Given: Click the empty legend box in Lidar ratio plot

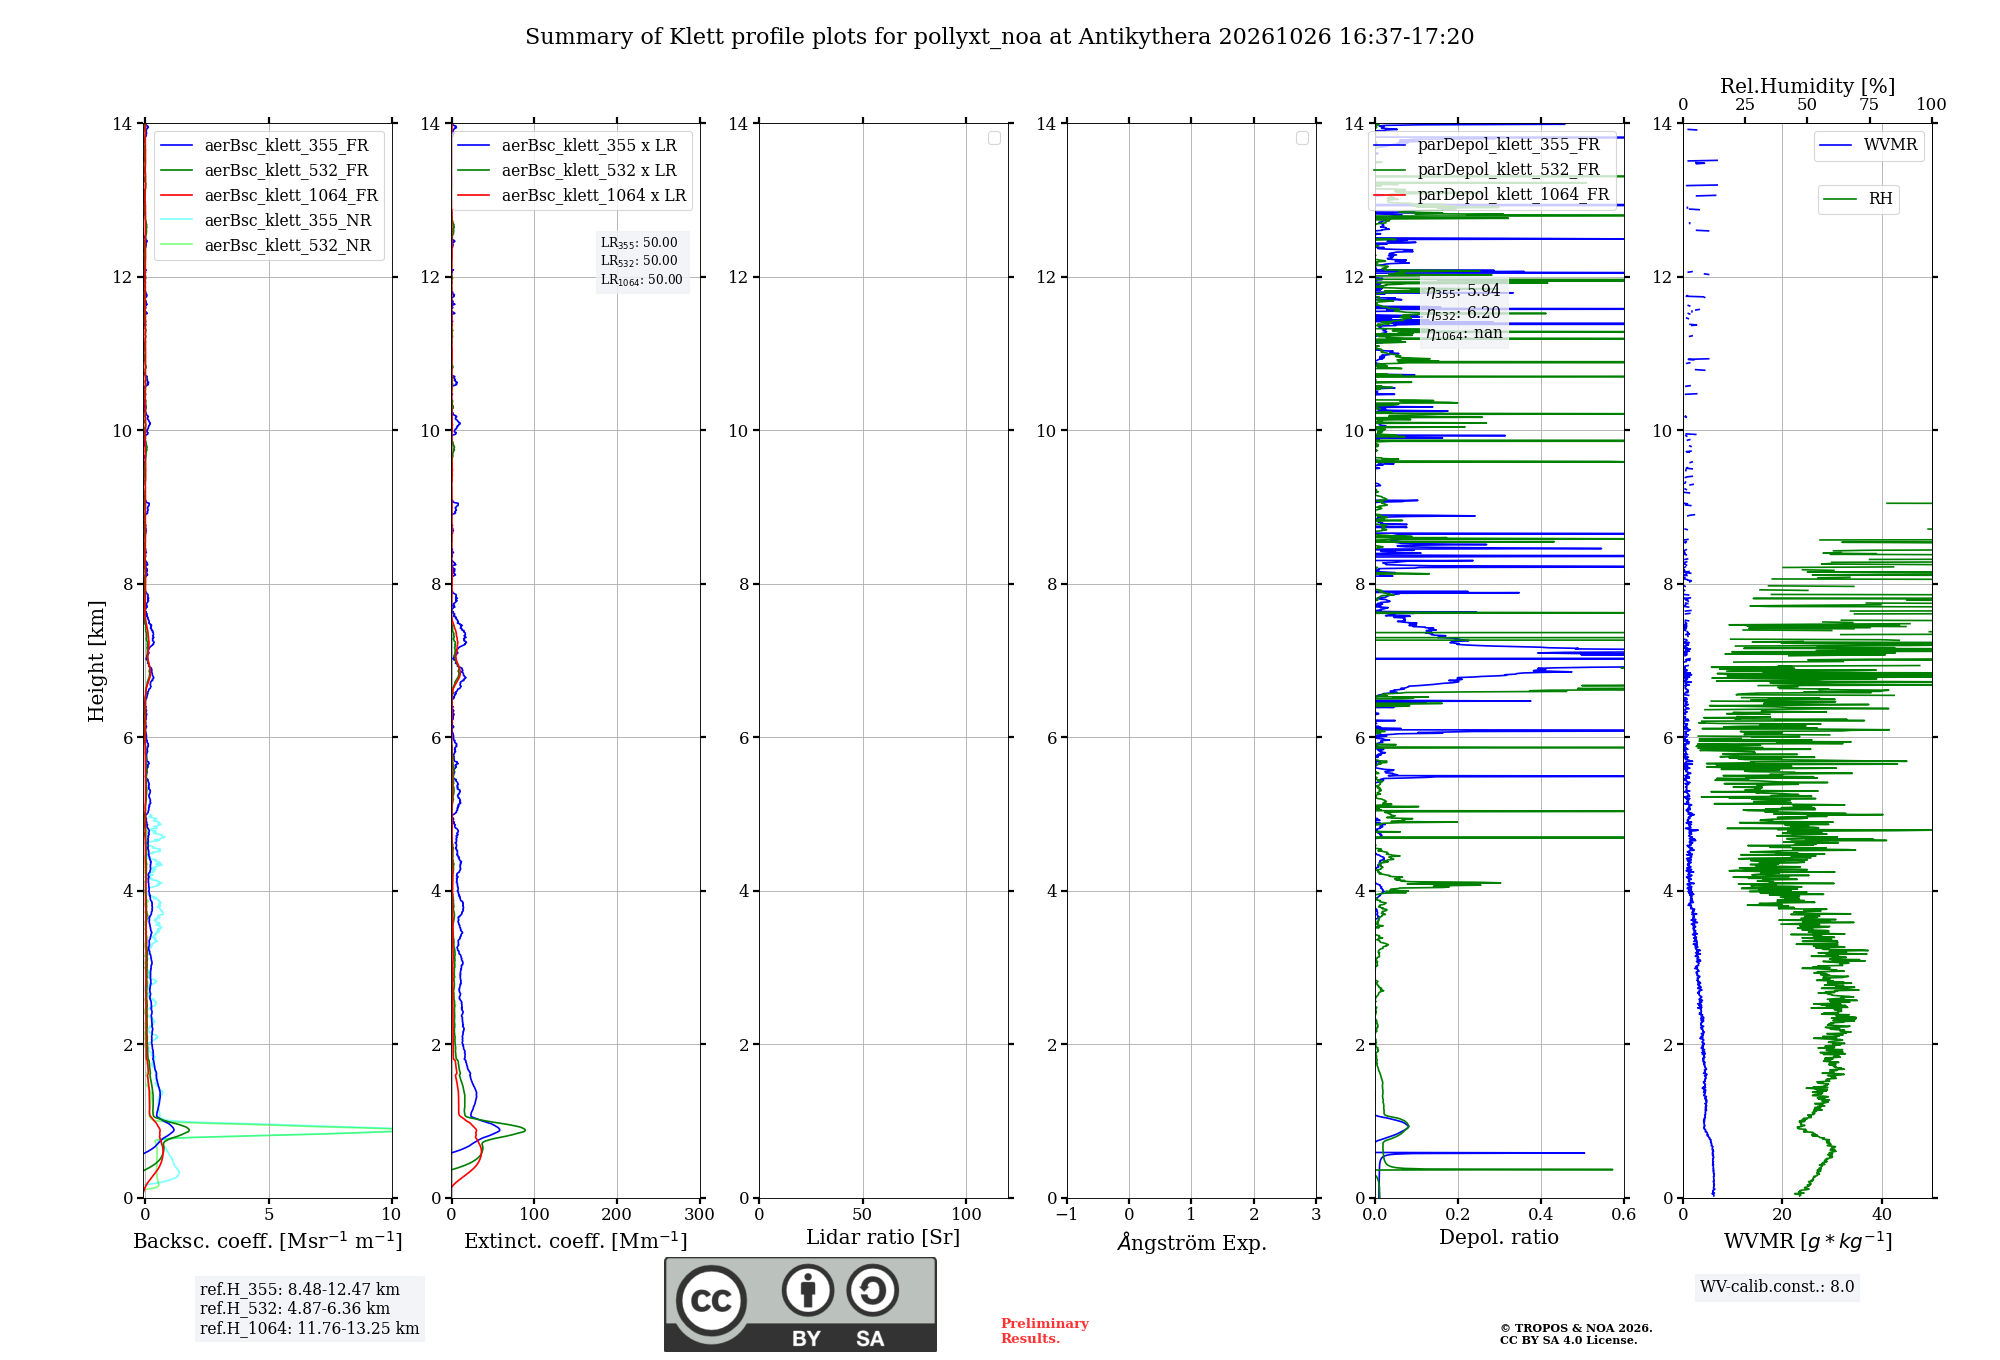Looking at the screenshot, I should pyautogui.click(x=994, y=138).
